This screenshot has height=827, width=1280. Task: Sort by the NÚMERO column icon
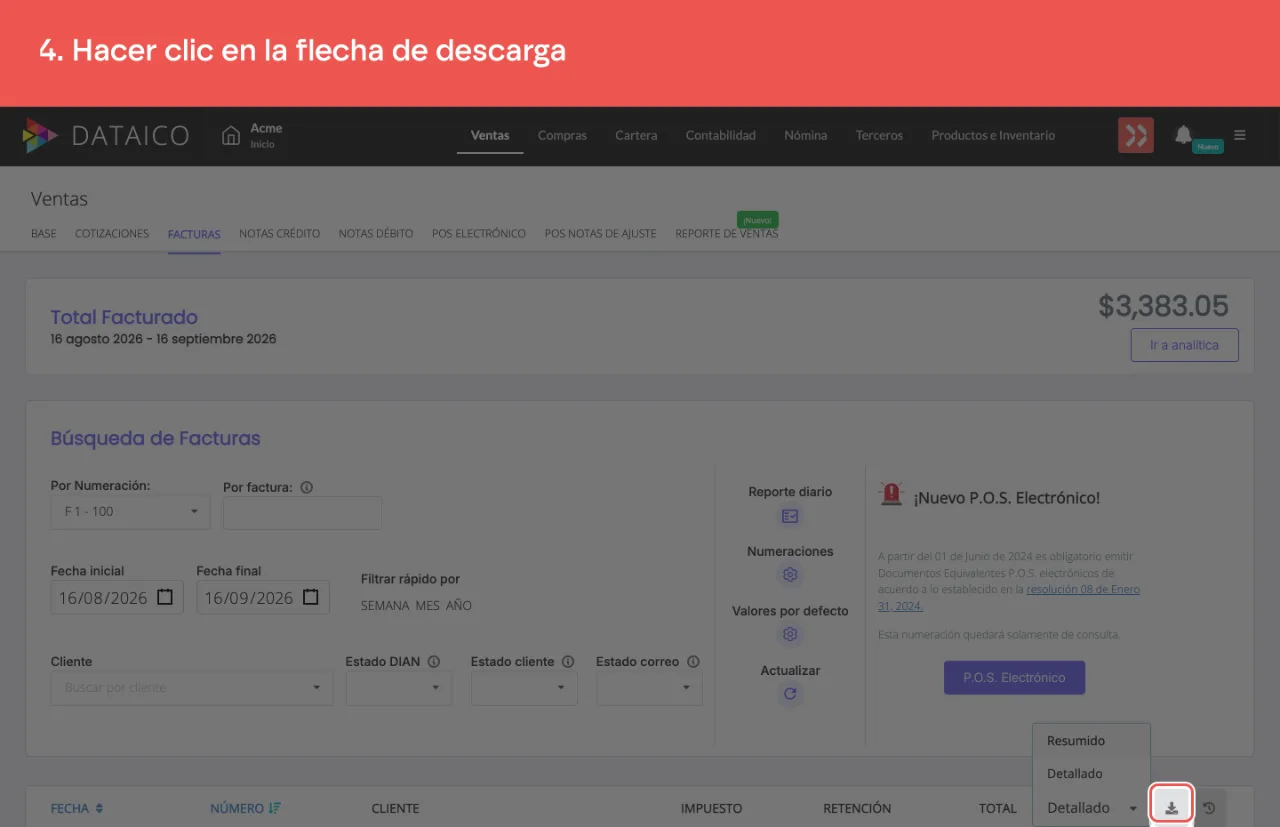tap(274, 808)
